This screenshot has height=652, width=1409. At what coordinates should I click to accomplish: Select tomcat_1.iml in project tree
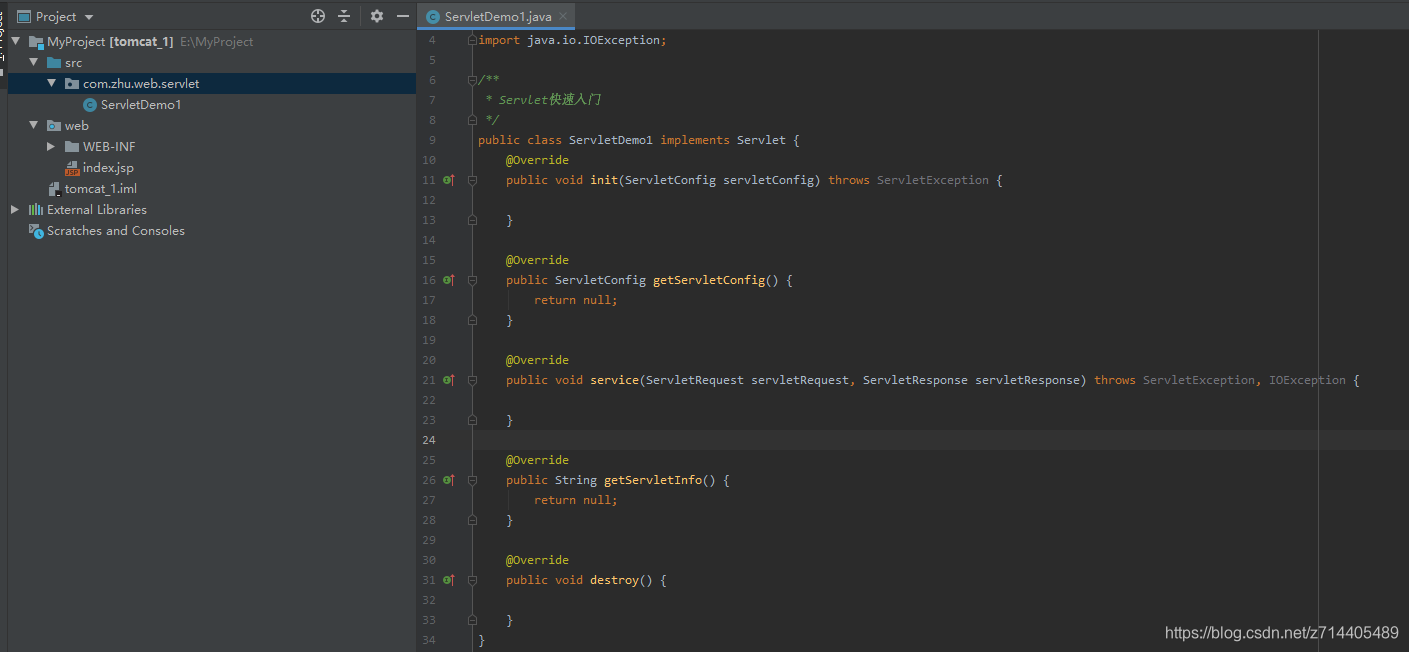coord(101,189)
